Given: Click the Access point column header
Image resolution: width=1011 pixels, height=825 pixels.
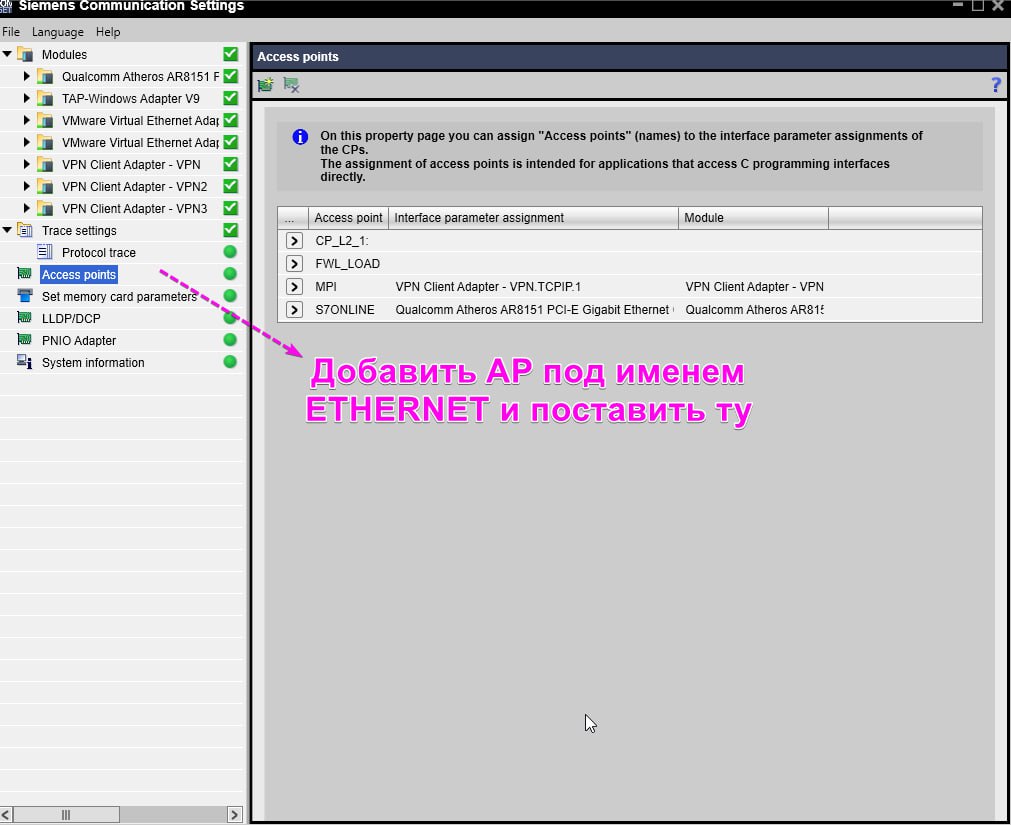Looking at the screenshot, I should coord(348,218).
